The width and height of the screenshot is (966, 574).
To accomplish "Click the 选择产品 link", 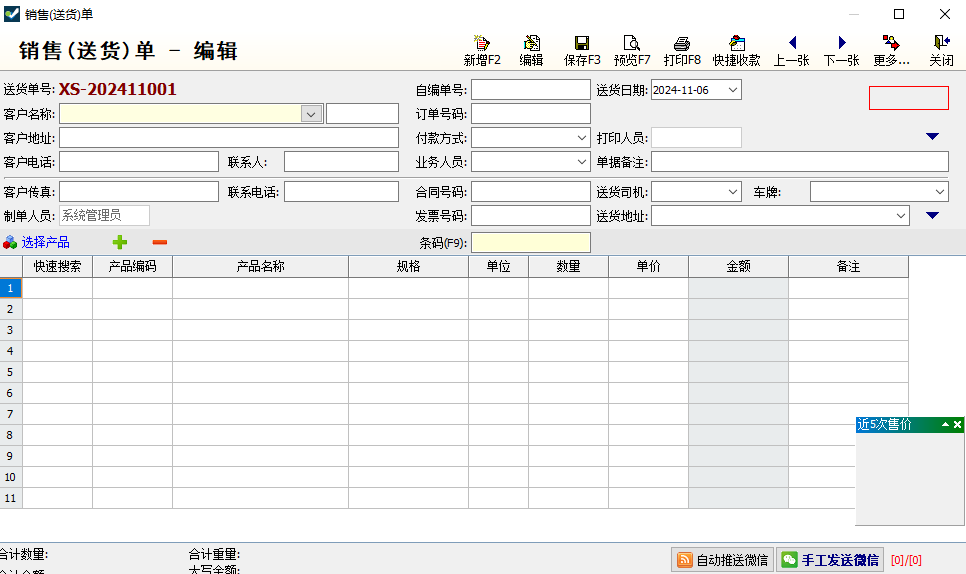I will point(45,242).
